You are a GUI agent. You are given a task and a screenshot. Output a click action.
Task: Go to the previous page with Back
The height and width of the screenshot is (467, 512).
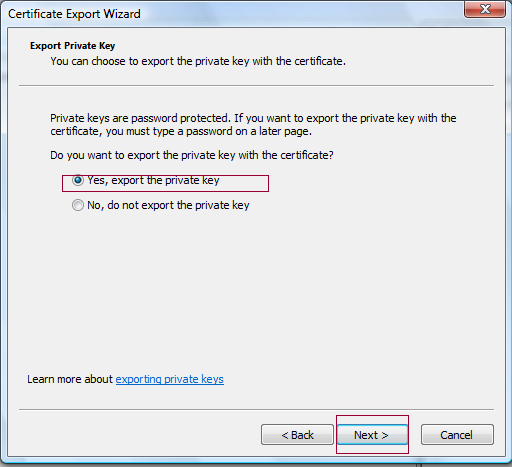[x=297, y=435]
